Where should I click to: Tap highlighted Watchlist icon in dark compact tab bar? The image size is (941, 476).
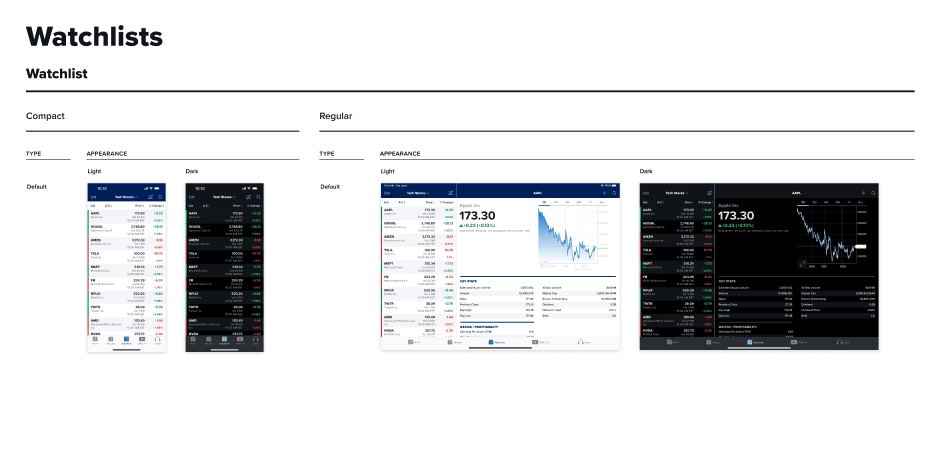225,340
